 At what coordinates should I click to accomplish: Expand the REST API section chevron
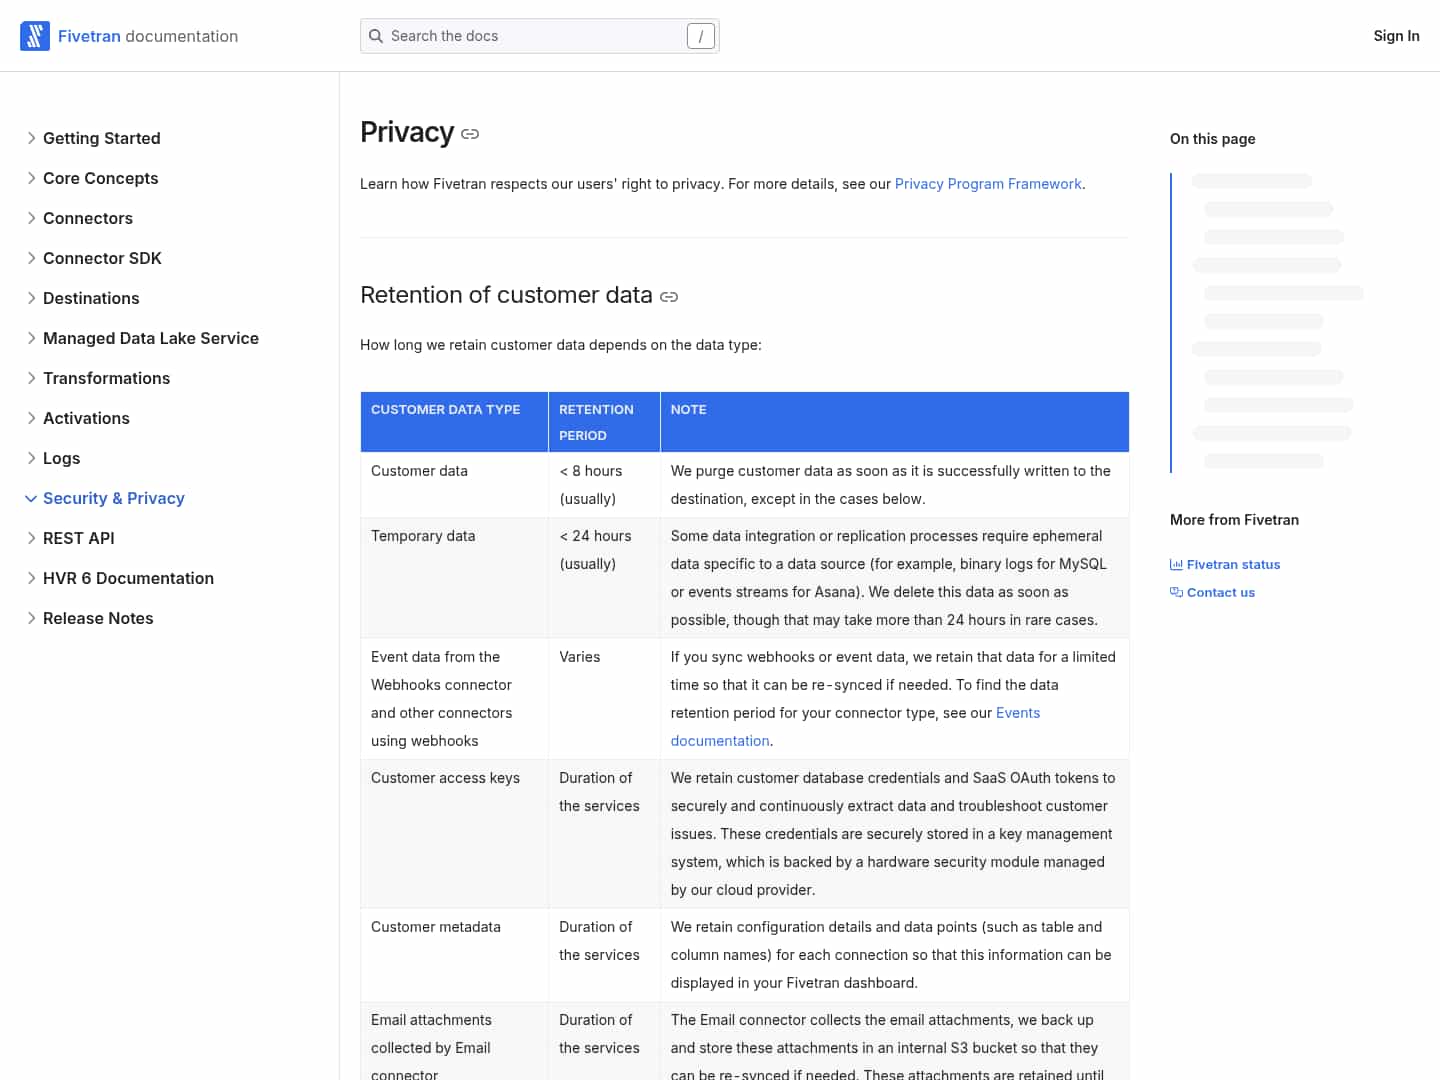(x=31, y=538)
